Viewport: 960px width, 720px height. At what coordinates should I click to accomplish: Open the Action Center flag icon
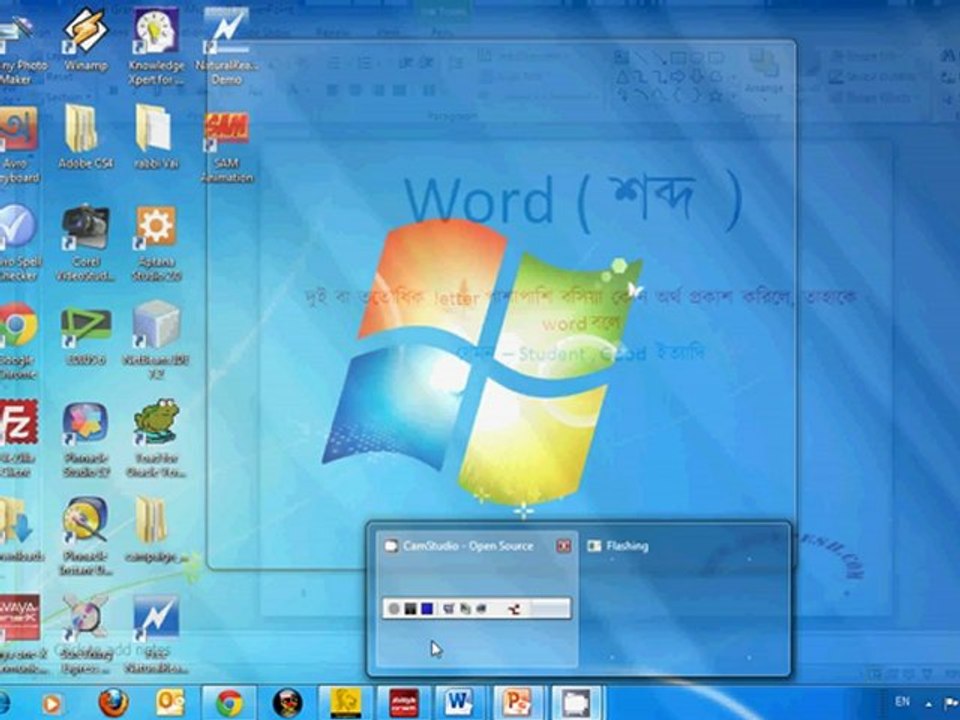point(952,703)
